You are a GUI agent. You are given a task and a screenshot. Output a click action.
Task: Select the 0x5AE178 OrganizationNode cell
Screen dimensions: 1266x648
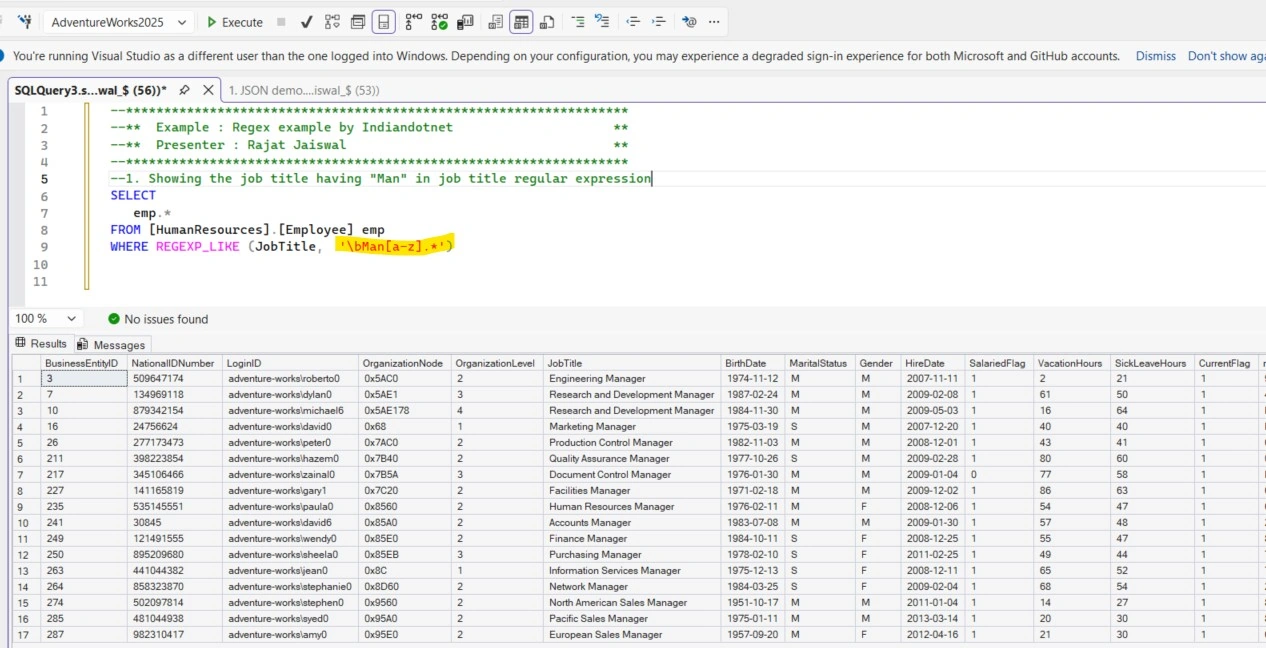pyautogui.click(x=404, y=411)
